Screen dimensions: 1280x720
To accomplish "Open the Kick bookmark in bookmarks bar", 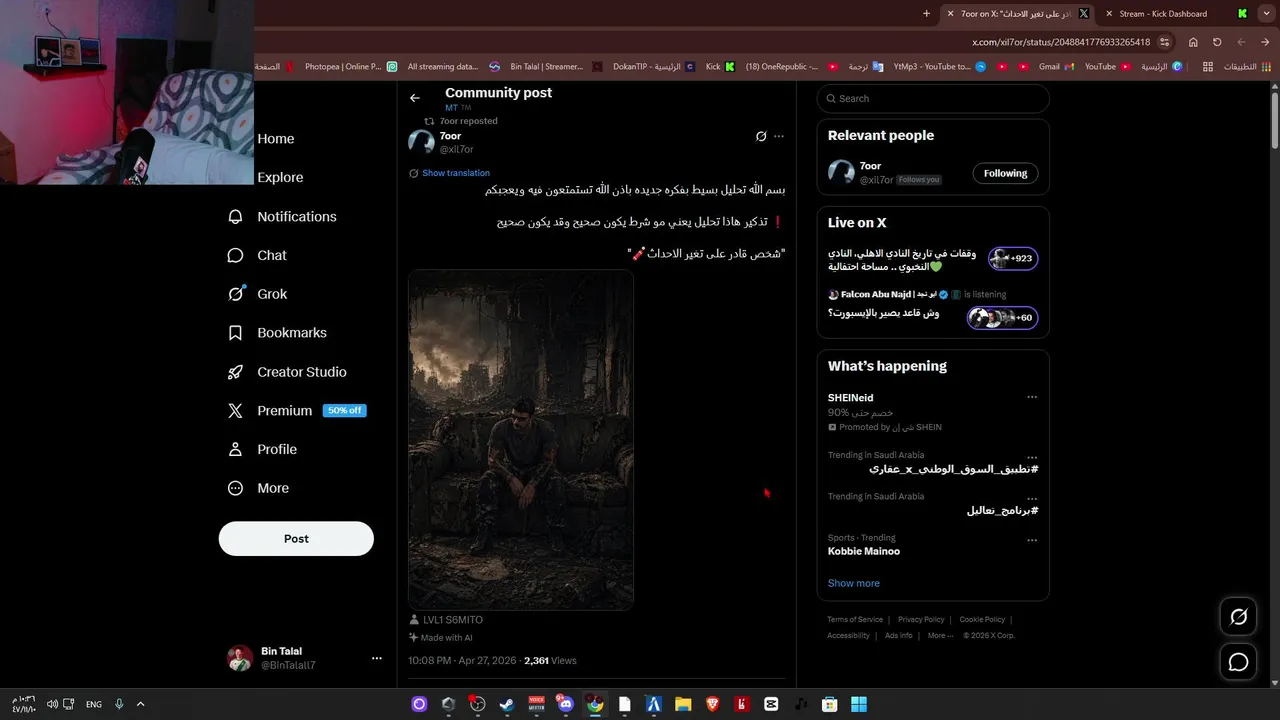I will pos(720,67).
